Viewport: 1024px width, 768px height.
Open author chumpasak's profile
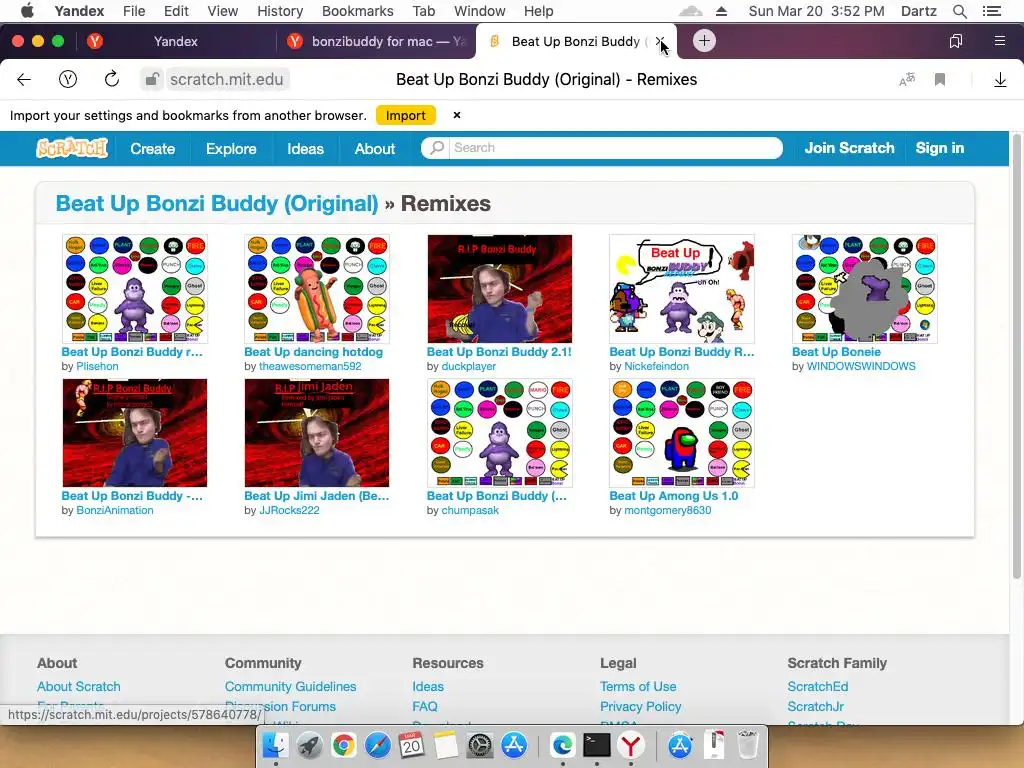(470, 511)
